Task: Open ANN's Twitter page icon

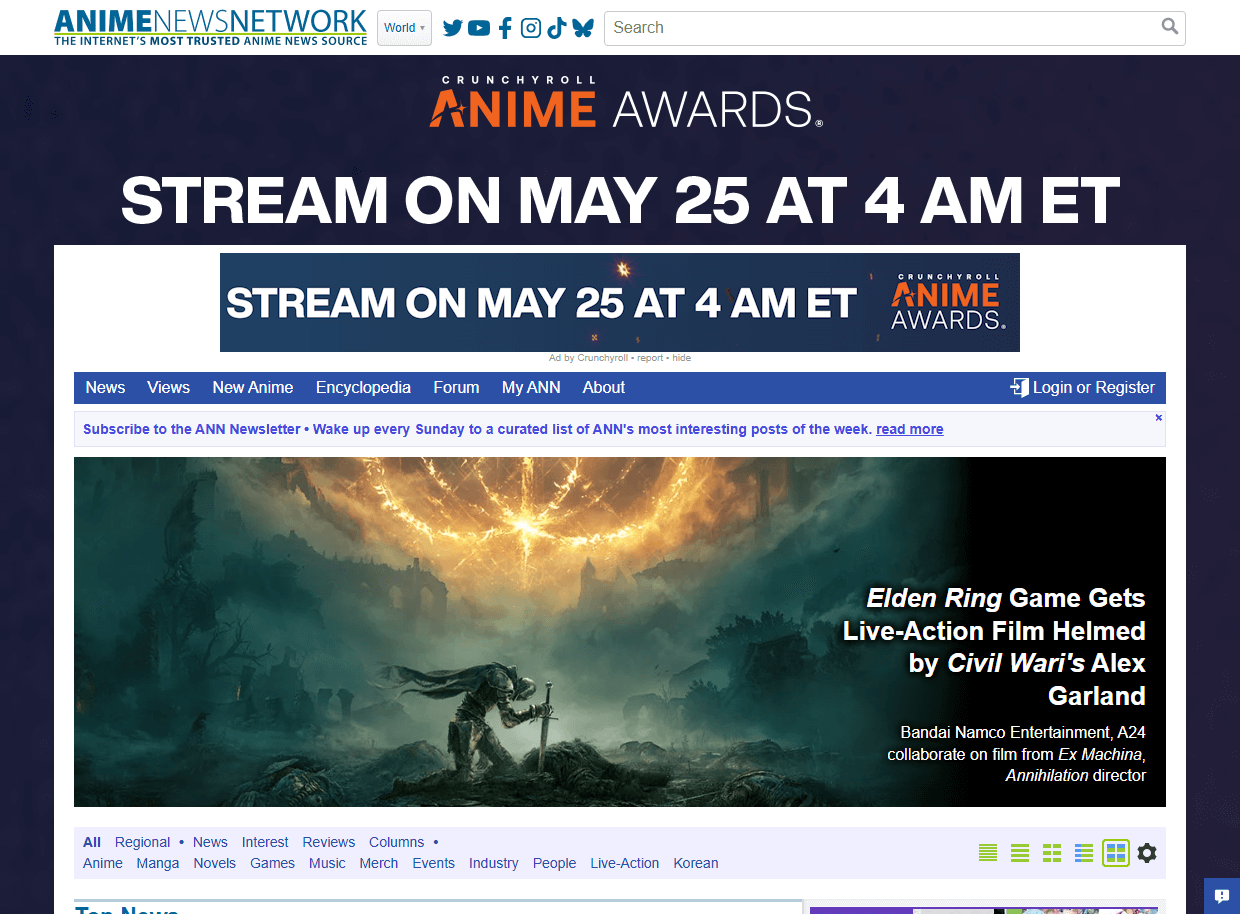Action: coord(453,28)
